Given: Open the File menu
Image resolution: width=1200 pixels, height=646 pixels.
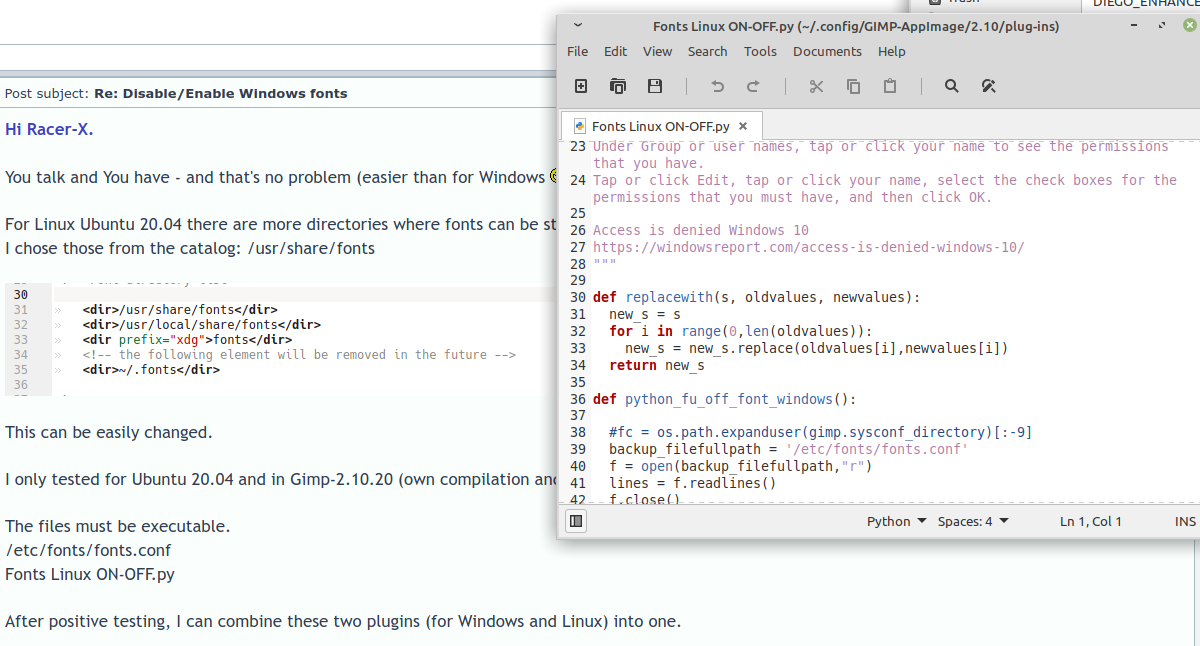Looking at the screenshot, I should click(578, 51).
